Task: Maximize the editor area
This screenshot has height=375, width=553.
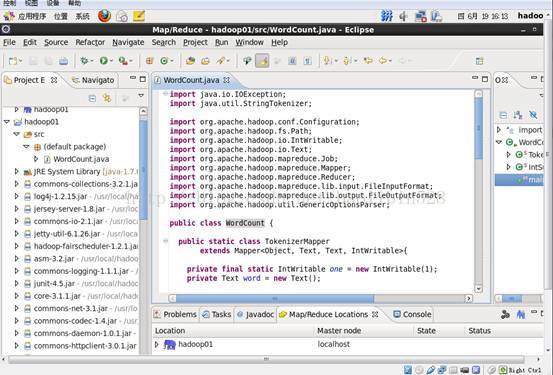Action: [x=485, y=79]
